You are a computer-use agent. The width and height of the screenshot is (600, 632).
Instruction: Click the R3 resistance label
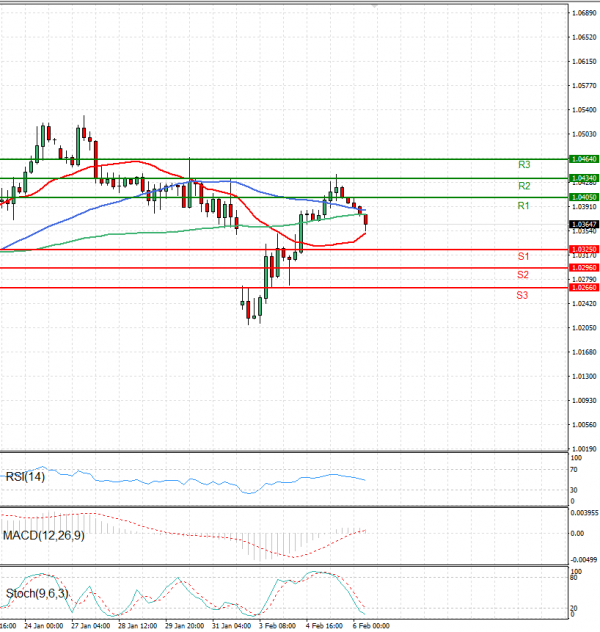tap(524, 165)
